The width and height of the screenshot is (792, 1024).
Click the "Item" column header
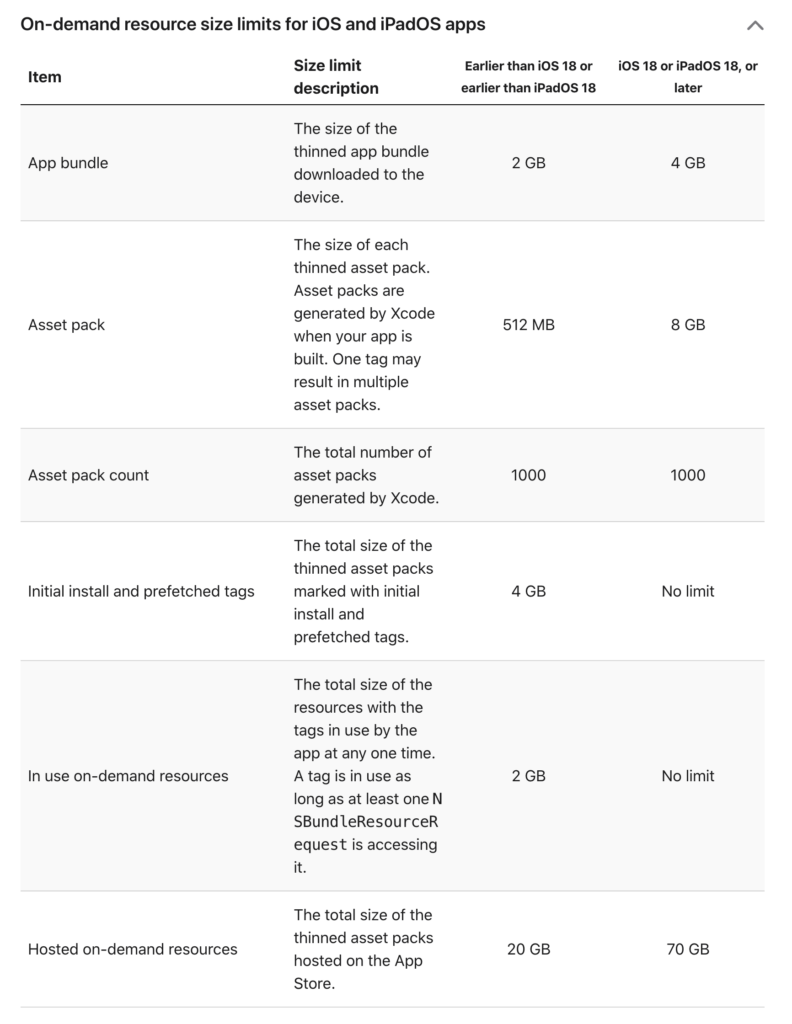tap(45, 77)
